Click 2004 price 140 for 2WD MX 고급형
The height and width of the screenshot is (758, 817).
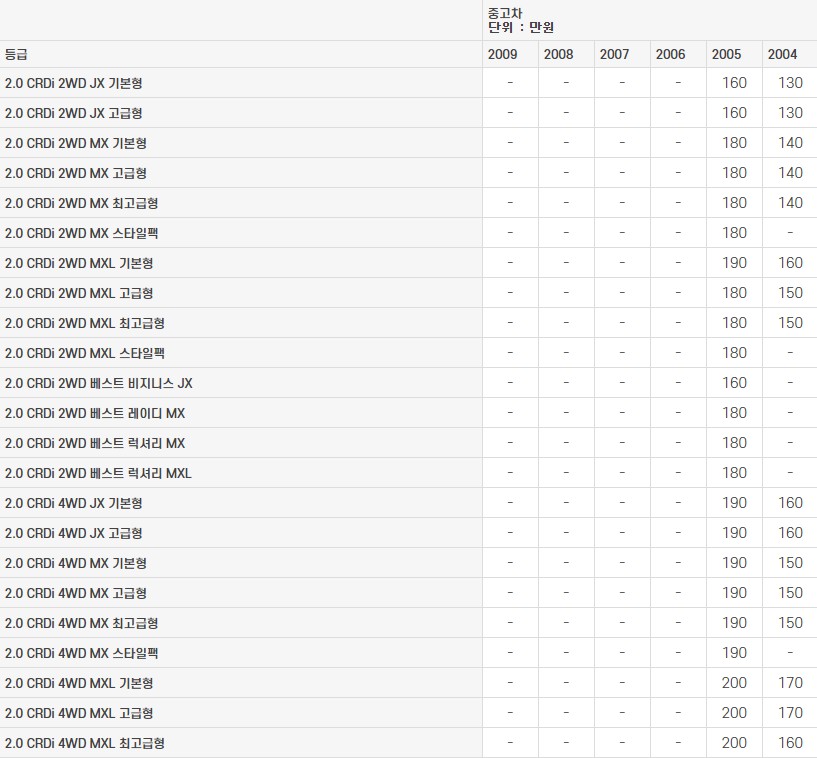coord(790,173)
